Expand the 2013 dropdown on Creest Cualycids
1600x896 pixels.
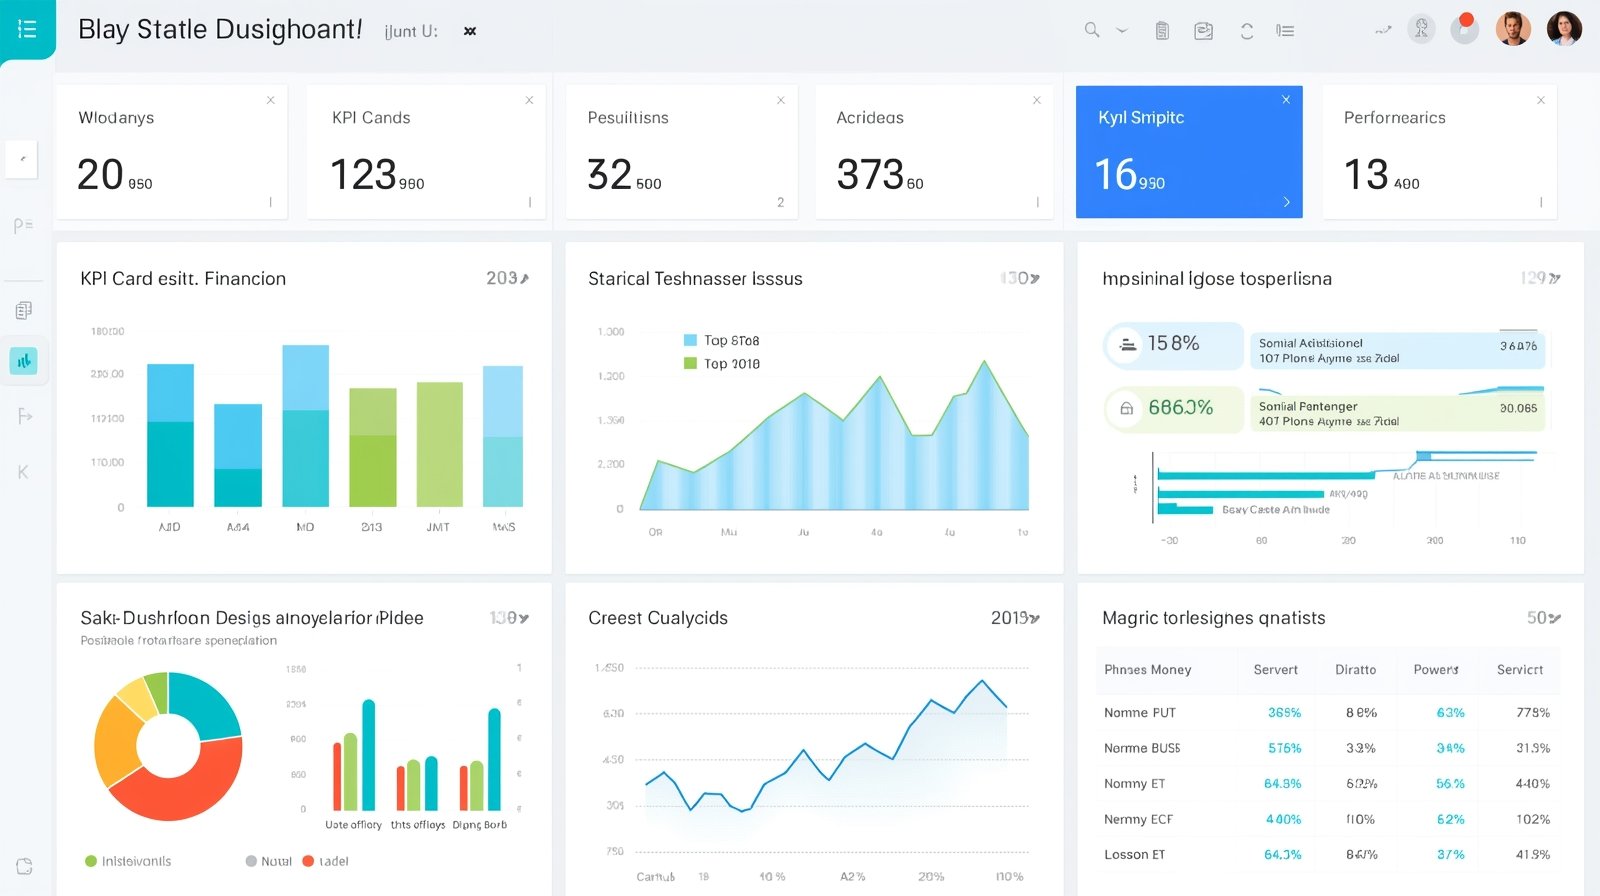pos(1015,618)
